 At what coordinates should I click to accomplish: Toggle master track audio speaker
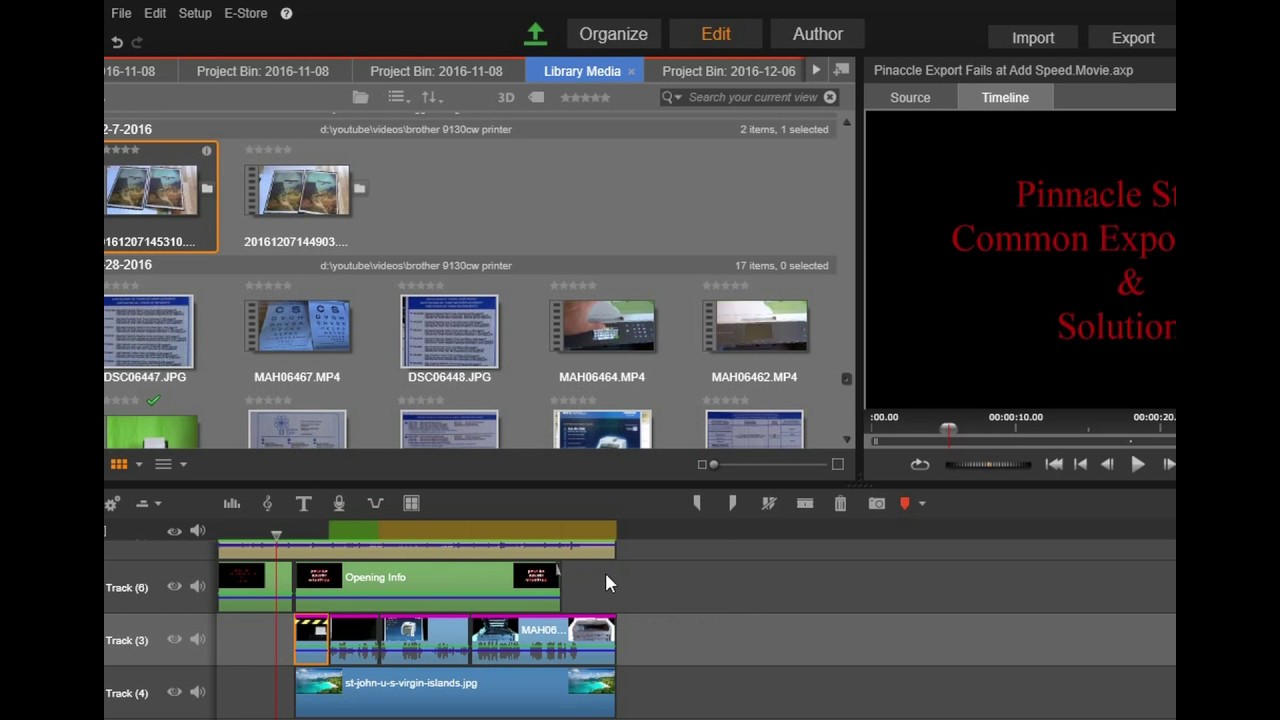point(198,531)
